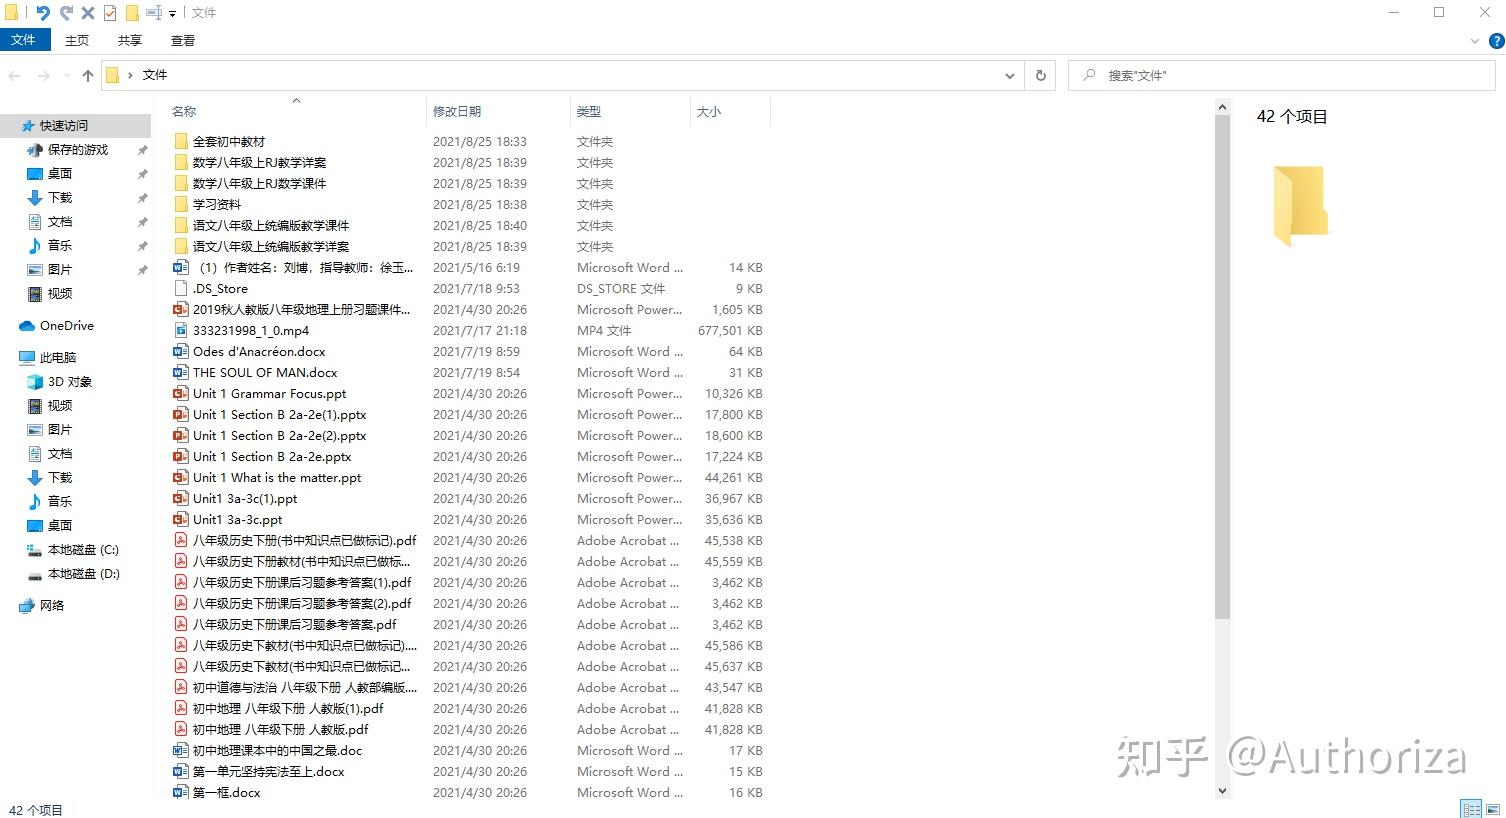Viewport: 1506px width, 818px height.
Task: Select Unit 1 What is the matter.ppt
Action: point(277,477)
